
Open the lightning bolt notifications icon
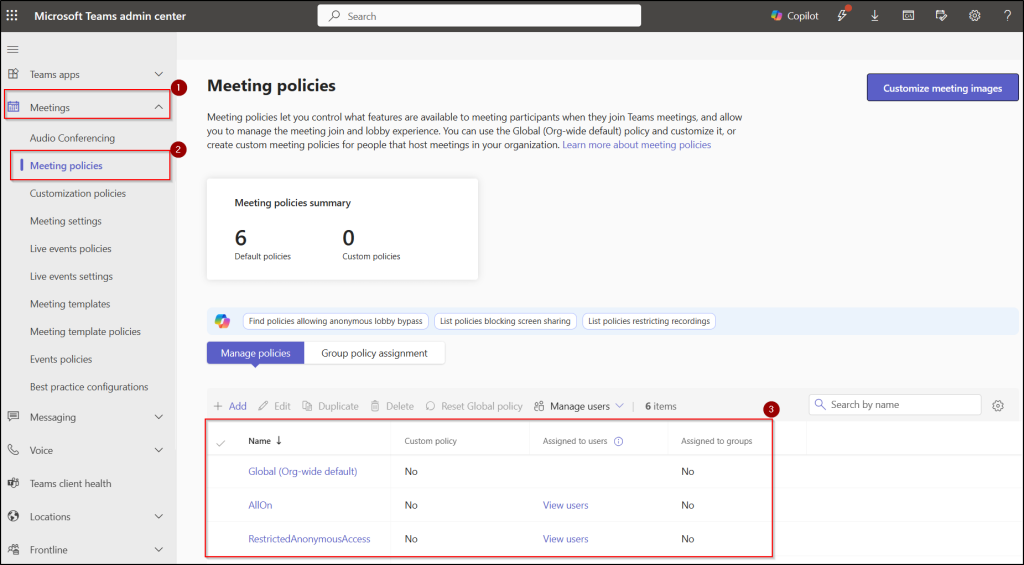[842, 16]
